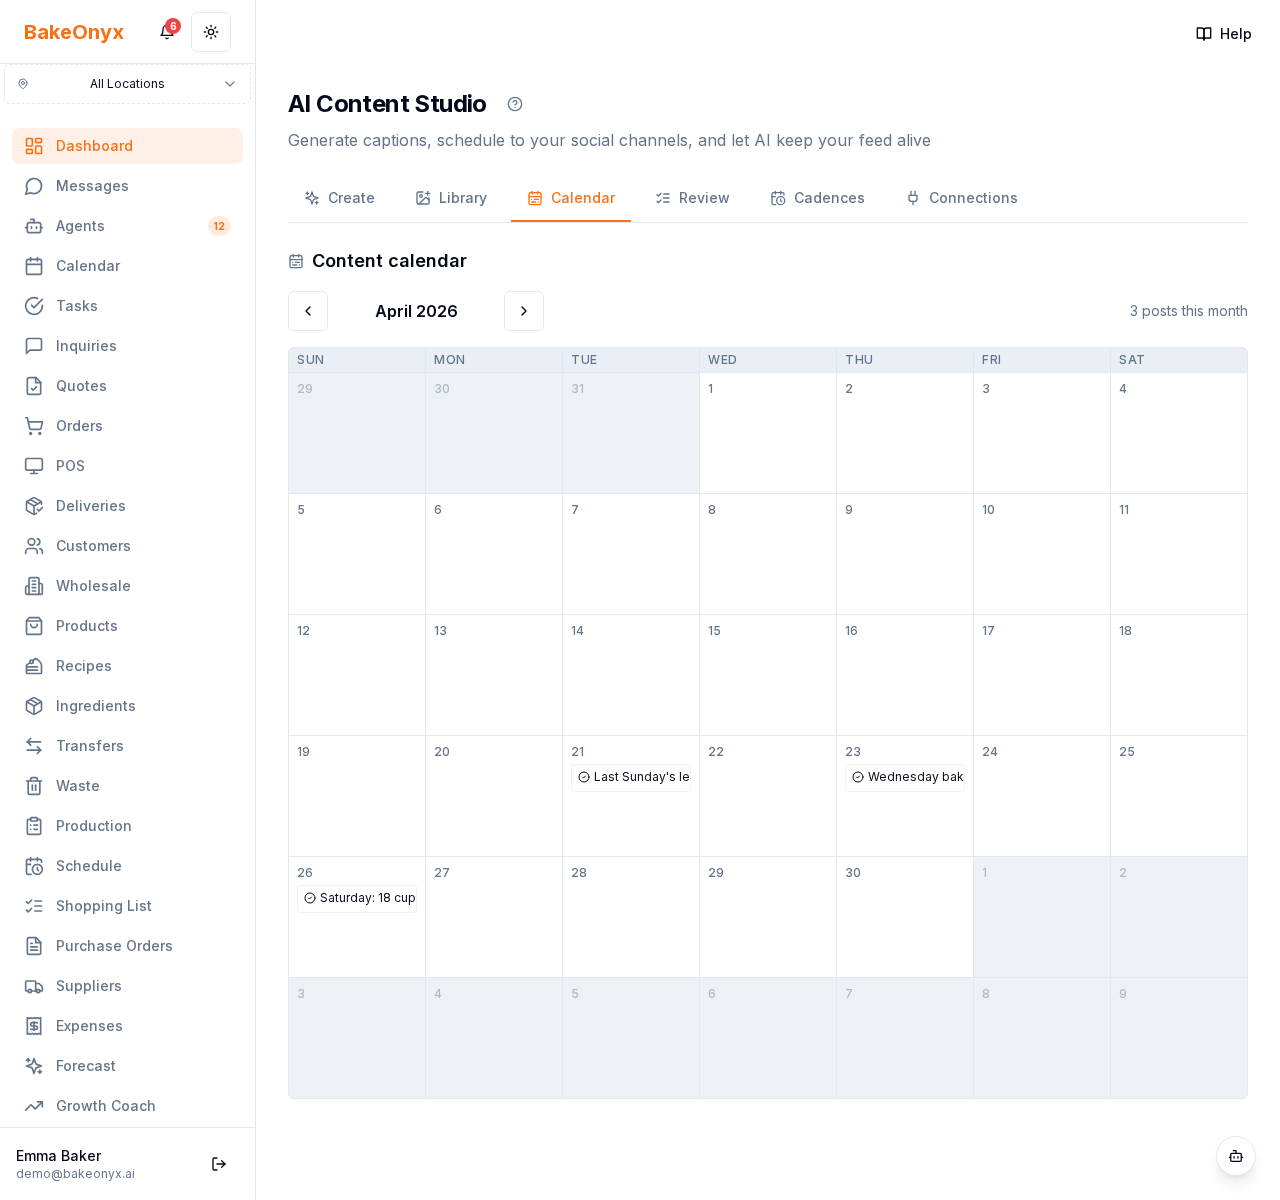The image size is (1280, 1200).
Task: Open the 'Saturday: 18 cup' post
Action: 357,898
